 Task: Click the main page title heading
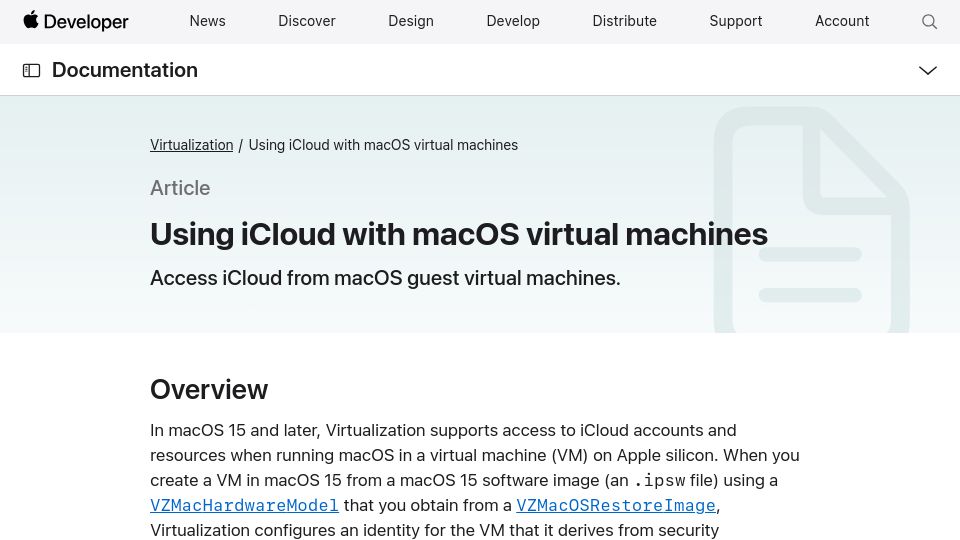point(459,234)
